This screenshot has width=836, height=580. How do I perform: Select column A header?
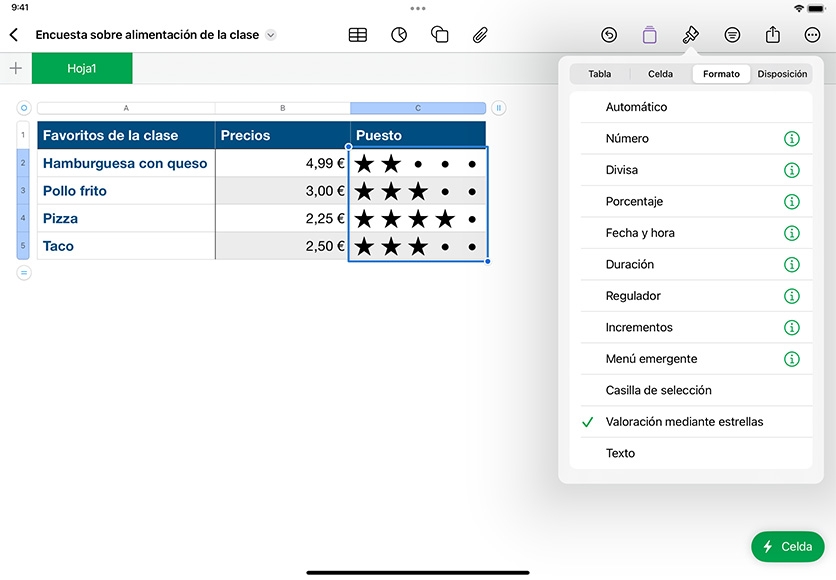[126, 108]
